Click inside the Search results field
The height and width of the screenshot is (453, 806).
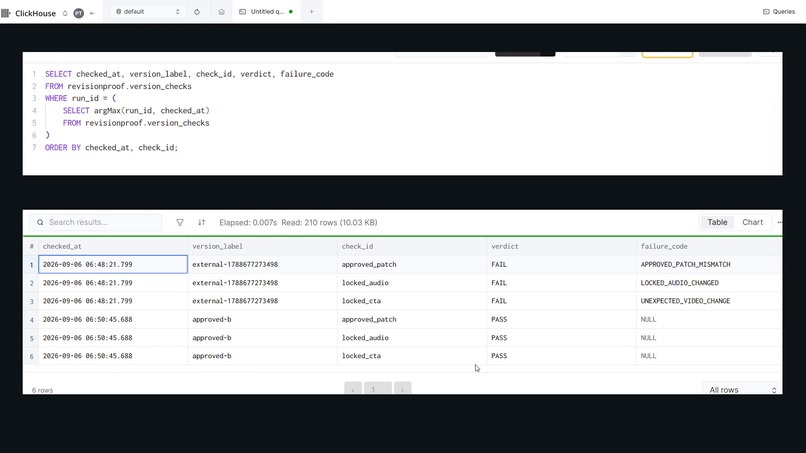click(96, 222)
